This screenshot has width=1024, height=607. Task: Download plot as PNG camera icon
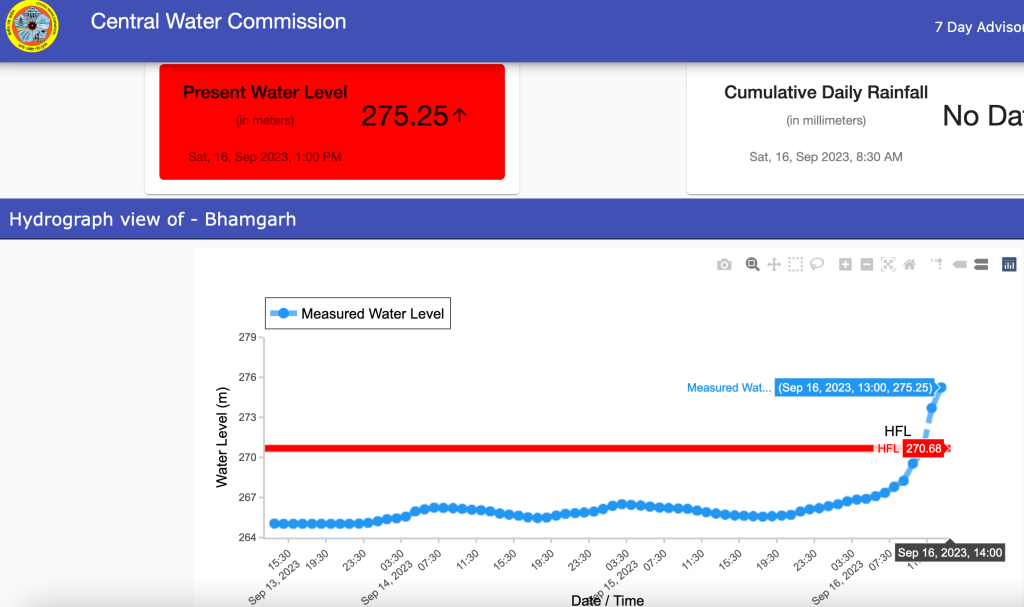724,265
